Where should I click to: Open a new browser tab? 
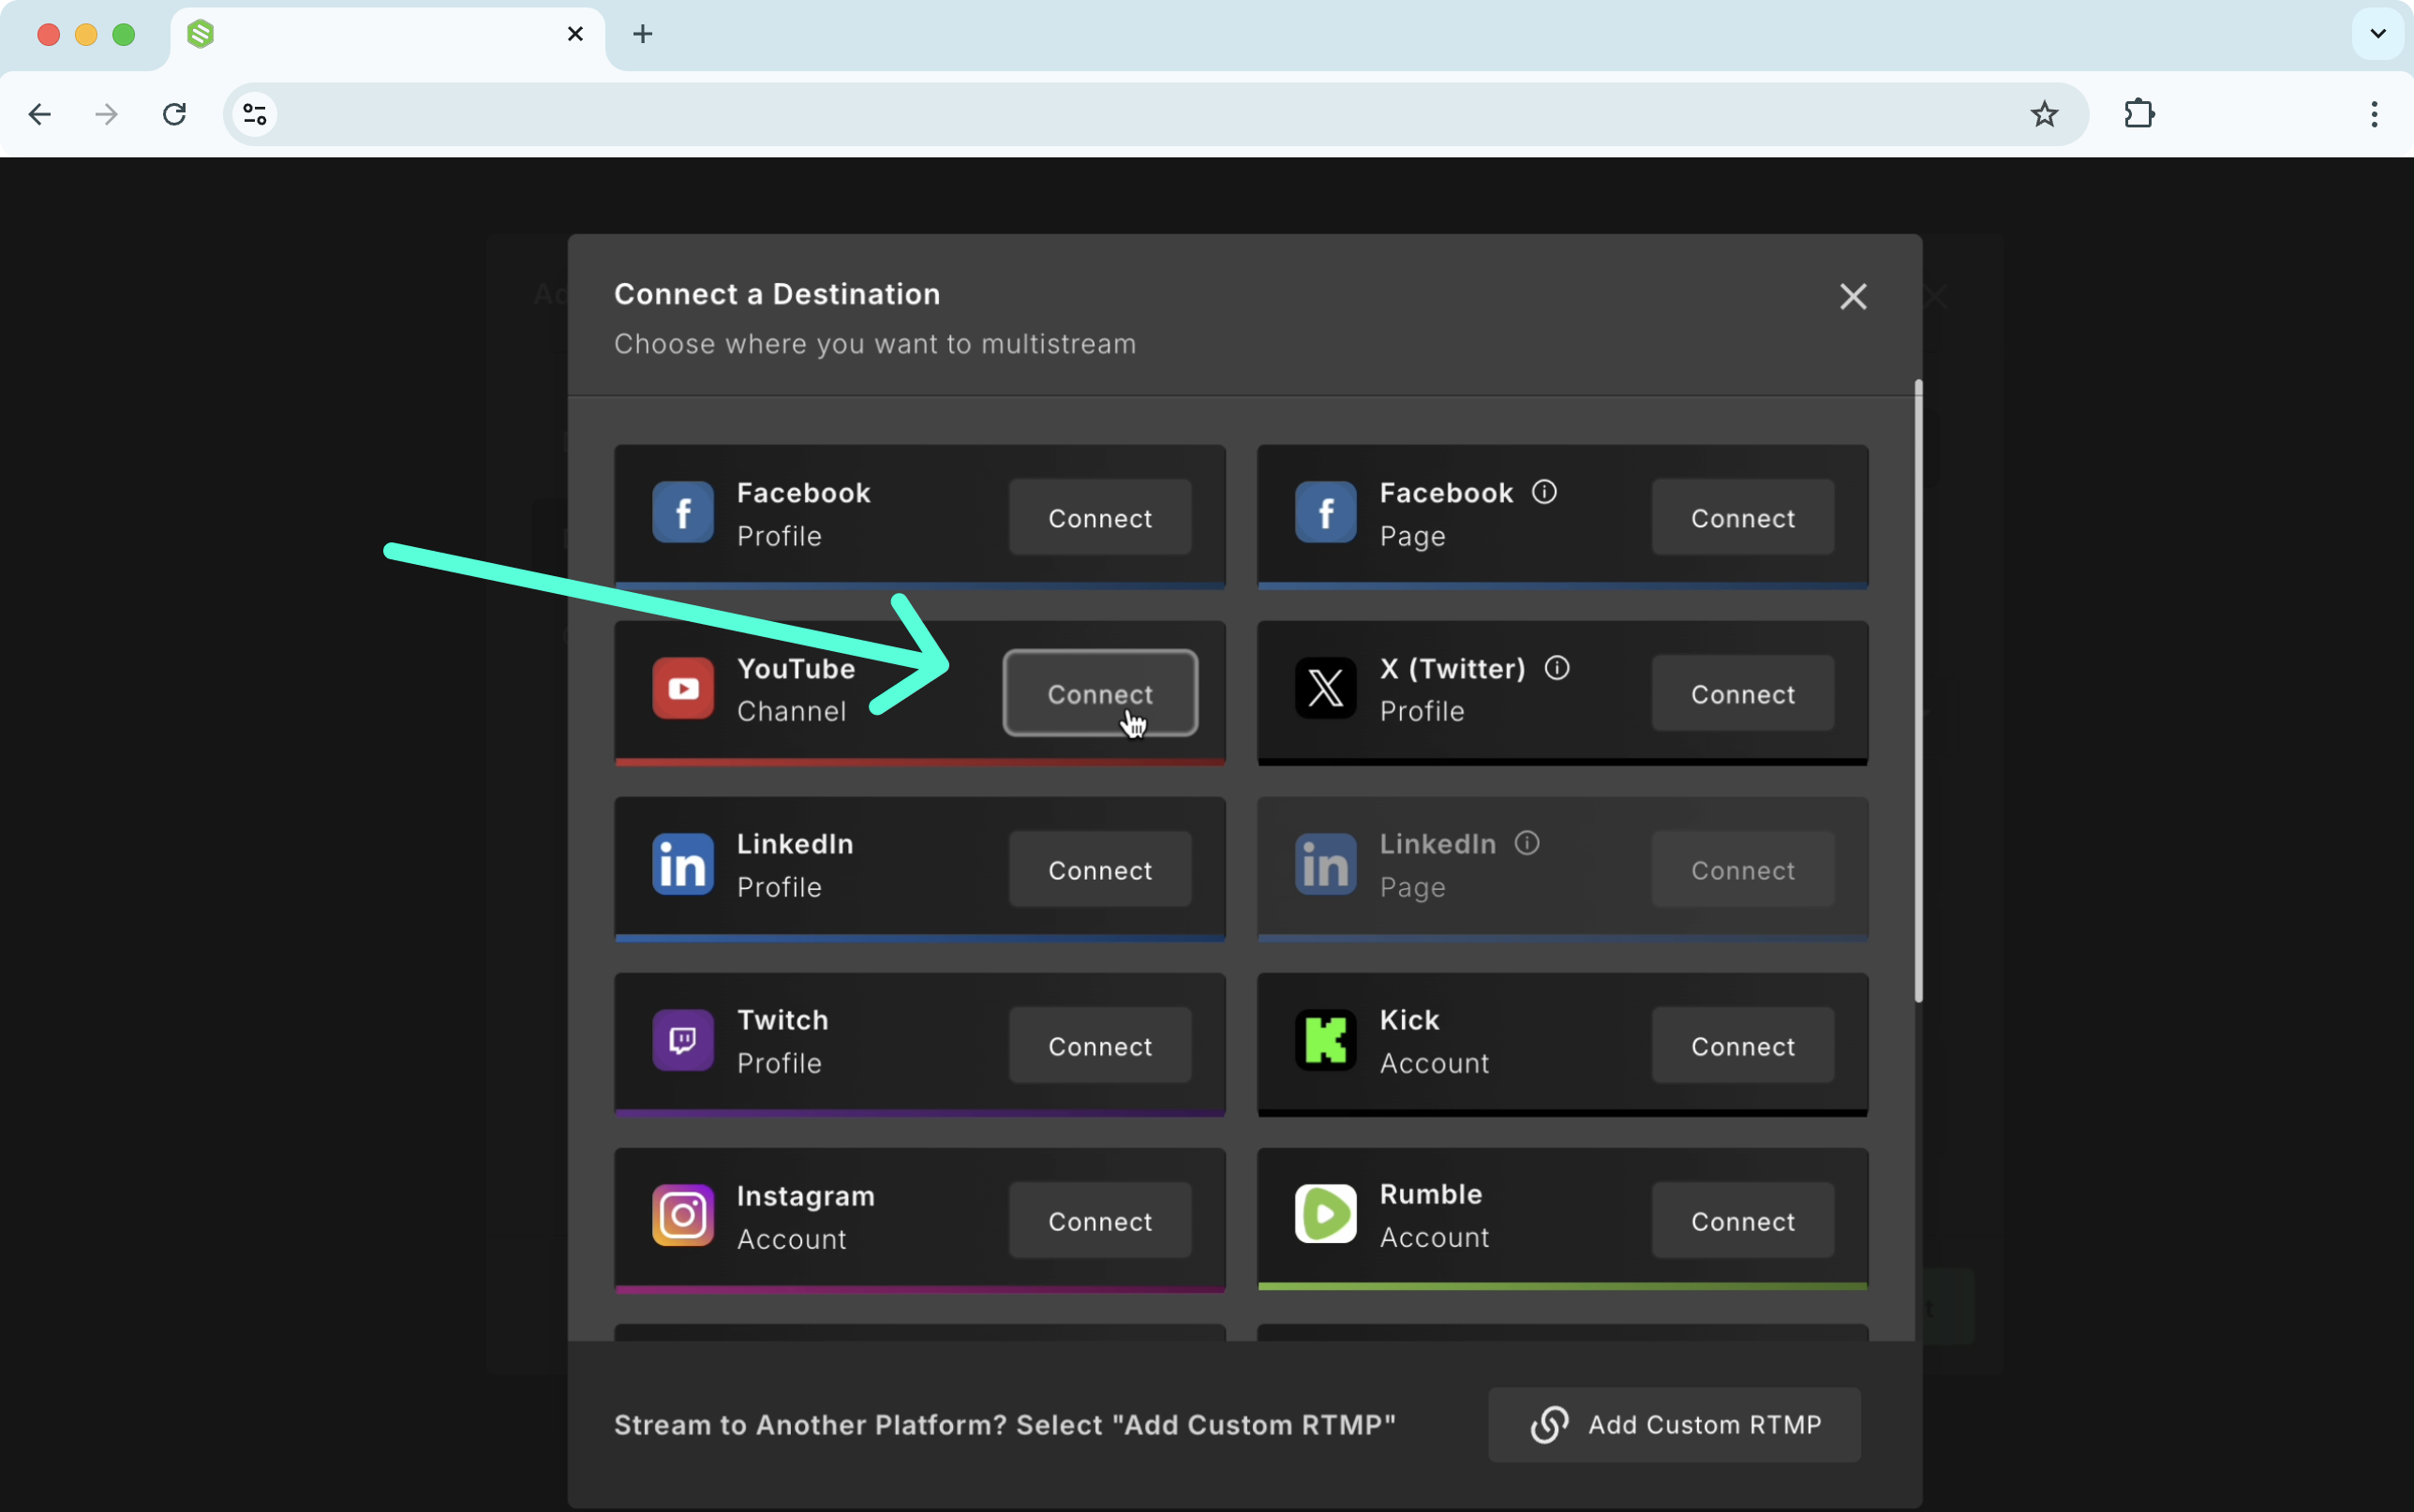pos(643,34)
